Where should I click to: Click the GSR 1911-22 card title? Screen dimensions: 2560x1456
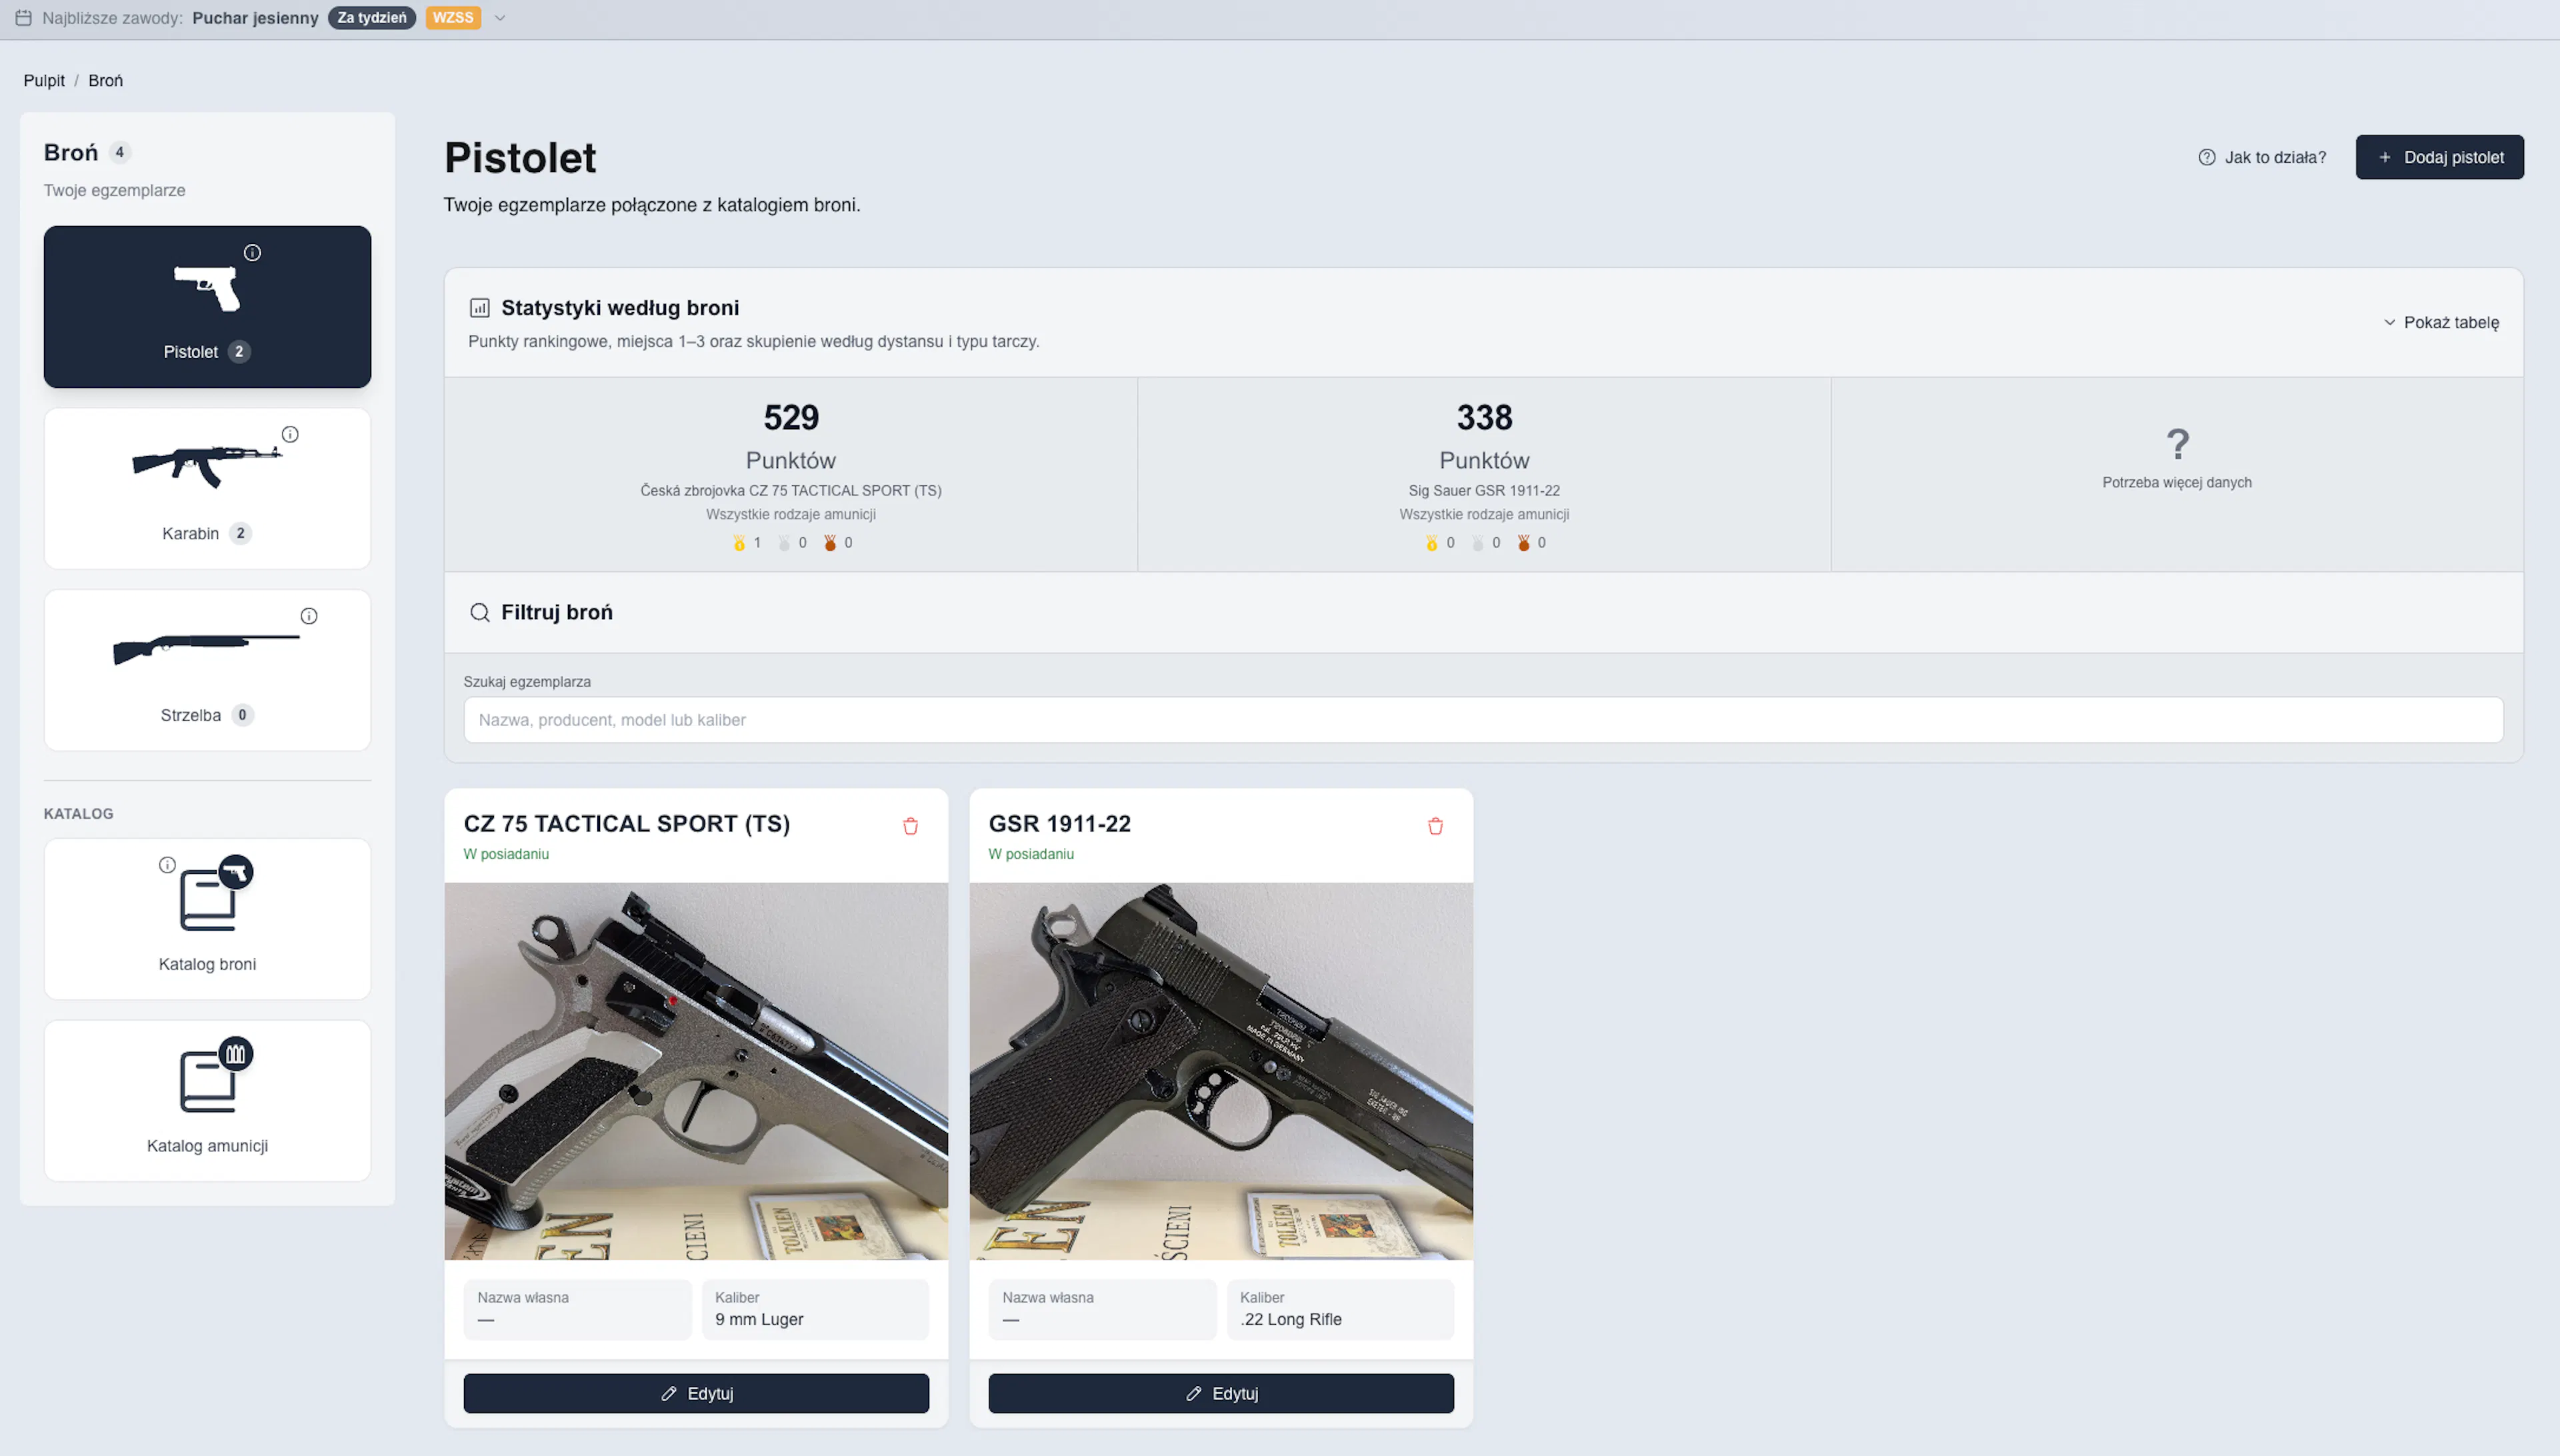pyautogui.click(x=1060, y=824)
